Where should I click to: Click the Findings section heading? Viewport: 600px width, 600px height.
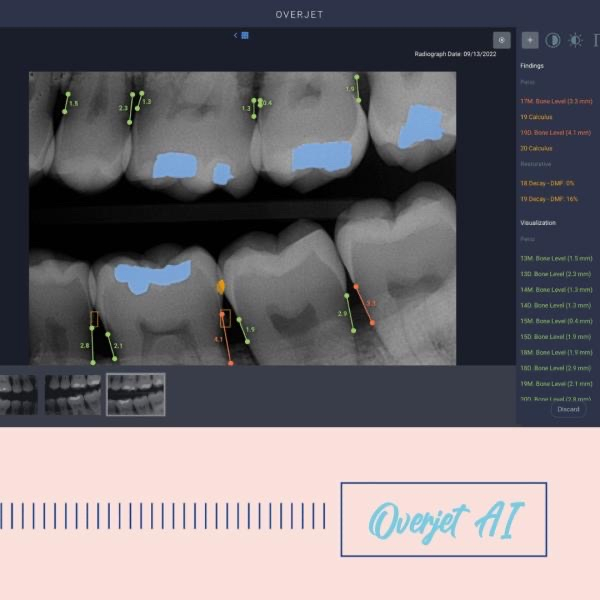click(x=532, y=66)
